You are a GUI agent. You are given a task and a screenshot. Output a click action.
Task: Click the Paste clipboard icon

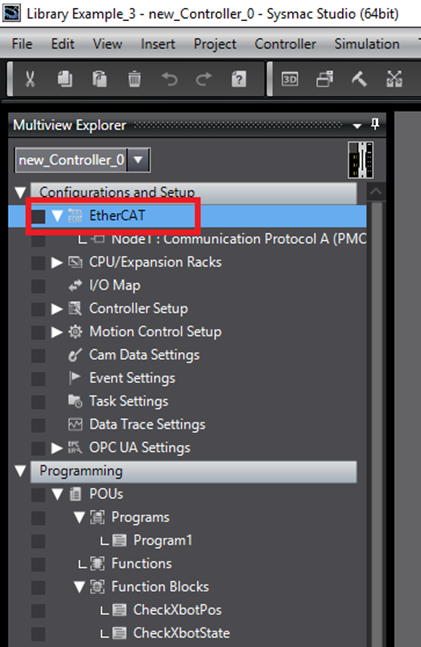coord(99,78)
